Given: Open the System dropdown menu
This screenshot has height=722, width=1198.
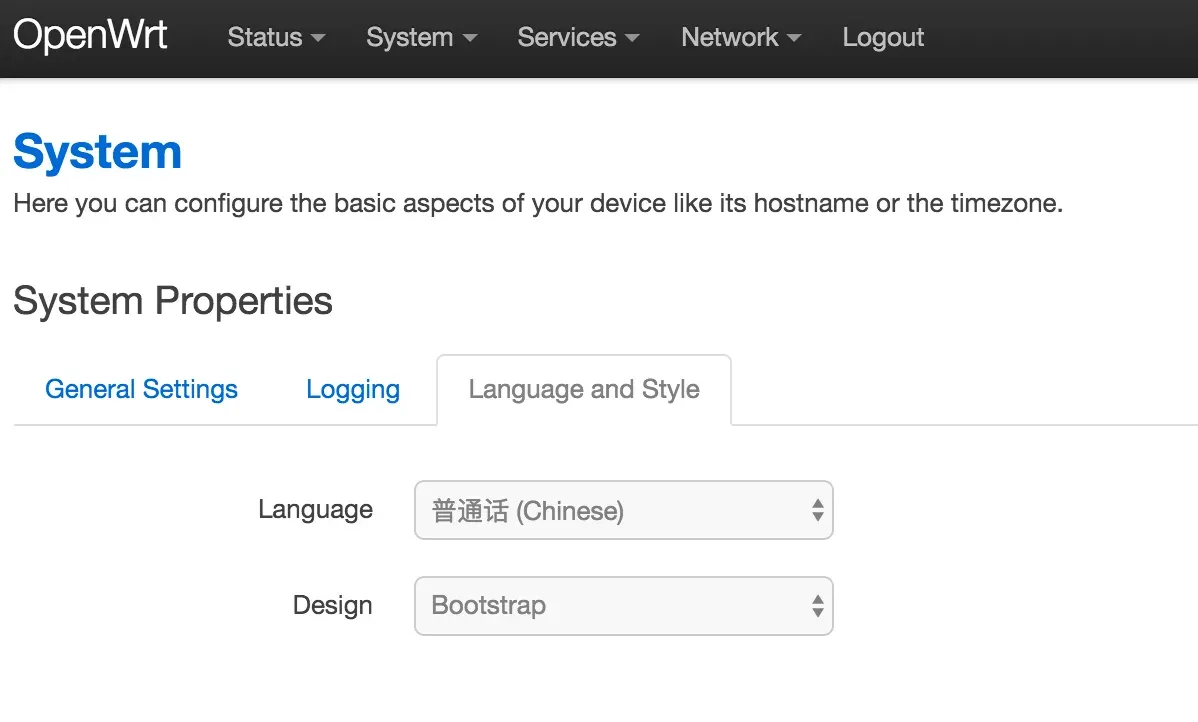Looking at the screenshot, I should (421, 37).
